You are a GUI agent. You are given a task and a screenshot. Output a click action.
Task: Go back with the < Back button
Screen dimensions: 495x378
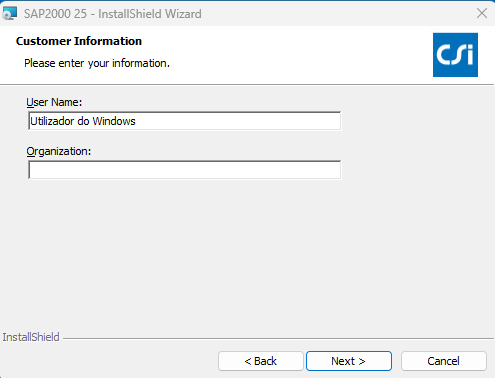pyautogui.click(x=261, y=361)
